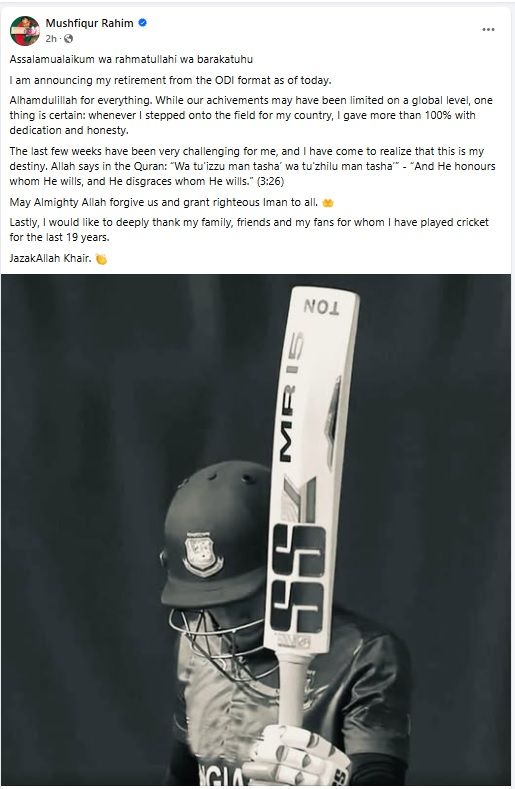Click the Assalamualaikum greeting line

pyautogui.click(x=131, y=59)
